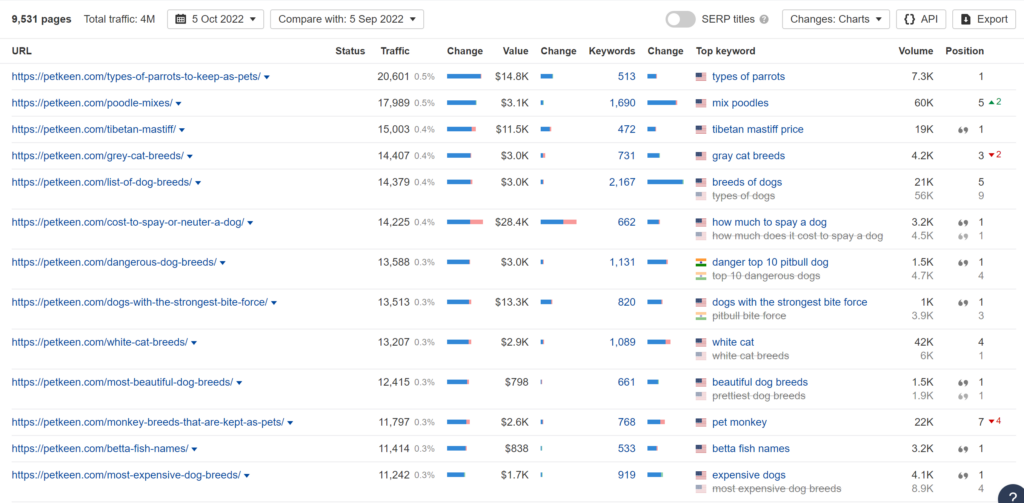Open the pet monkey keyword link
1024x503 pixels.
click(x=739, y=422)
